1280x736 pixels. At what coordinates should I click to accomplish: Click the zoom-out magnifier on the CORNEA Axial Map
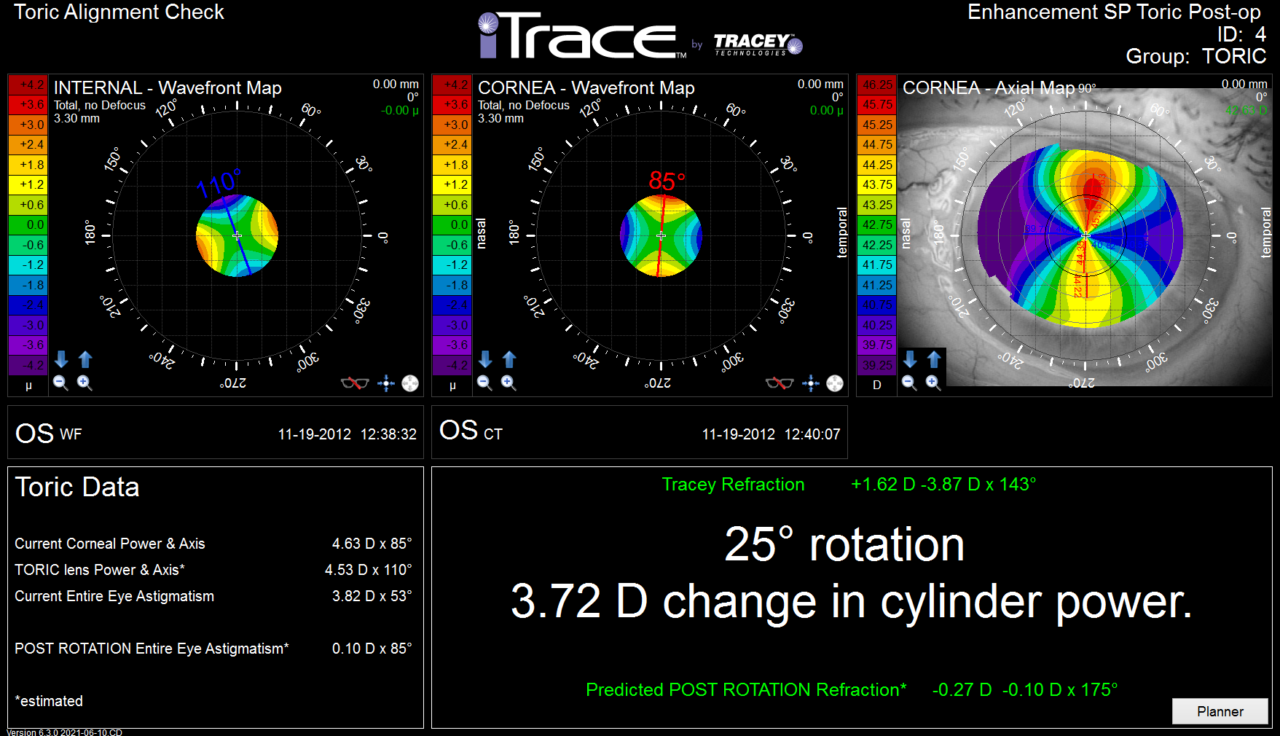(x=908, y=382)
